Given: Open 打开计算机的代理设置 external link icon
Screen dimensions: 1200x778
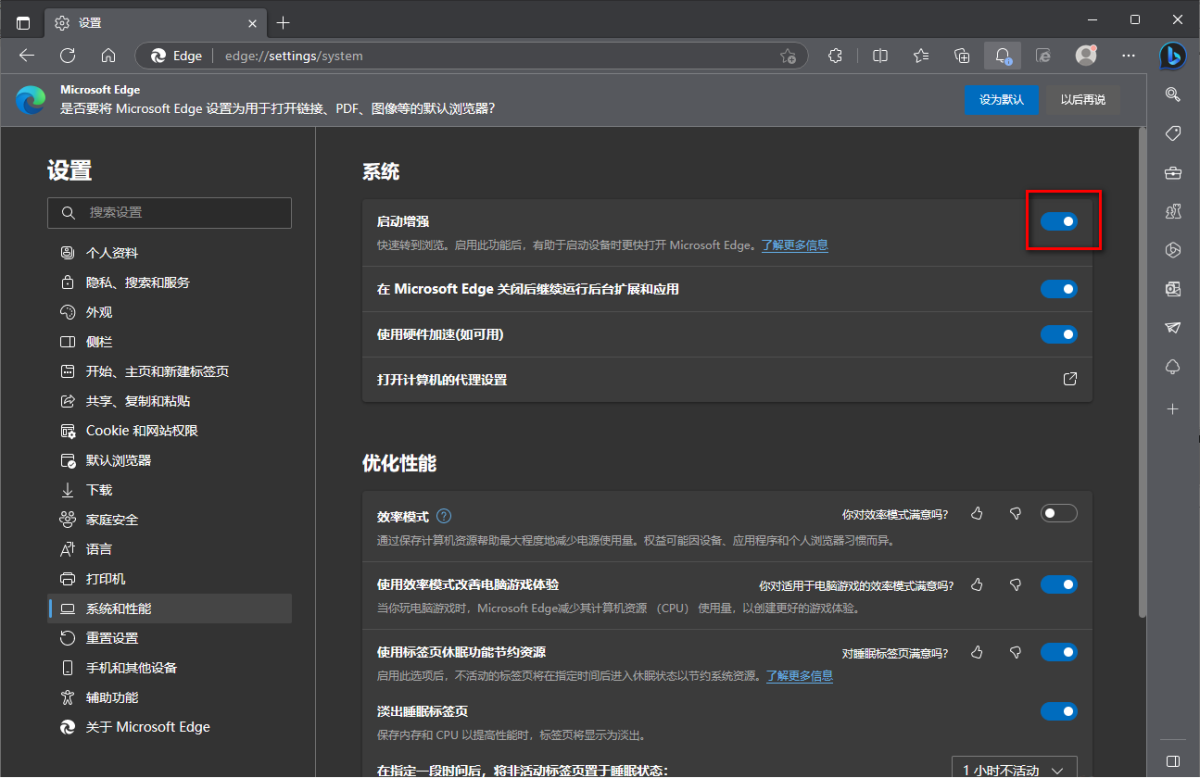Looking at the screenshot, I should (1069, 379).
